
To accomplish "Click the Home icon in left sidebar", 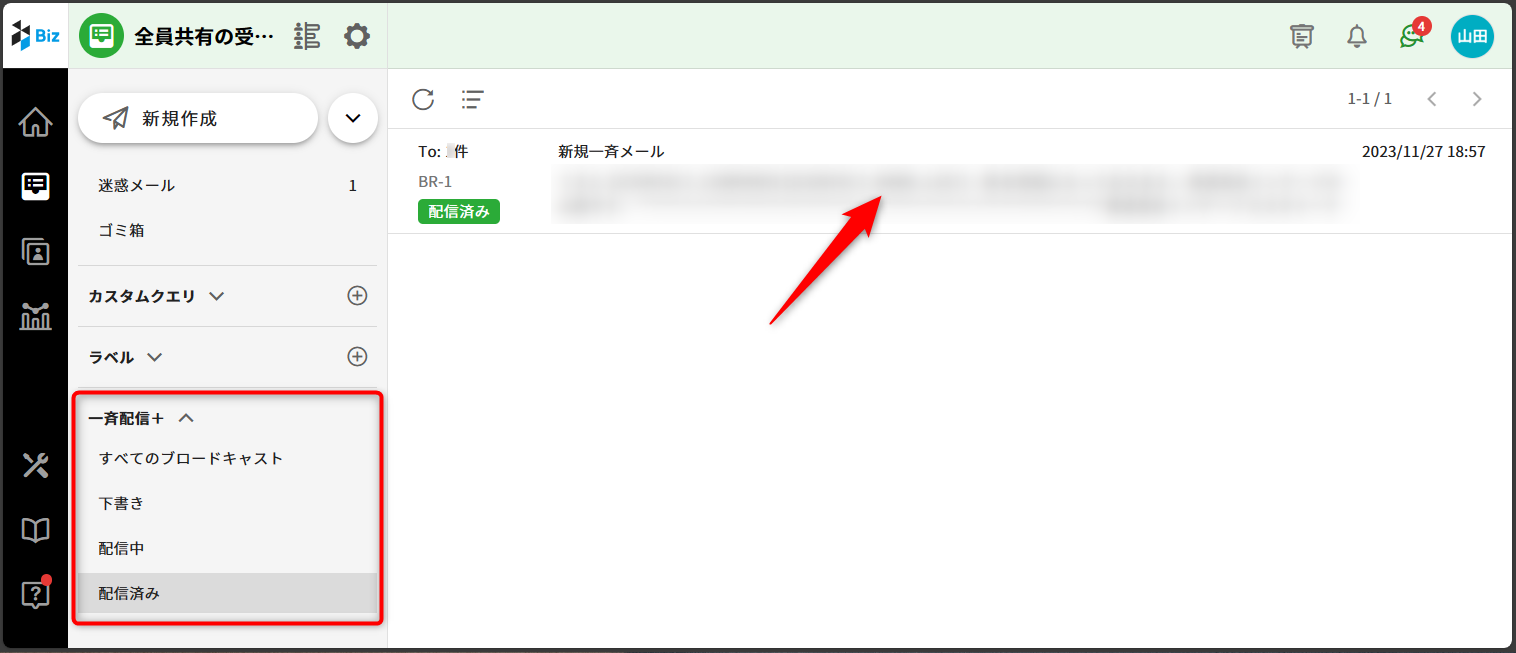I will 35,123.
